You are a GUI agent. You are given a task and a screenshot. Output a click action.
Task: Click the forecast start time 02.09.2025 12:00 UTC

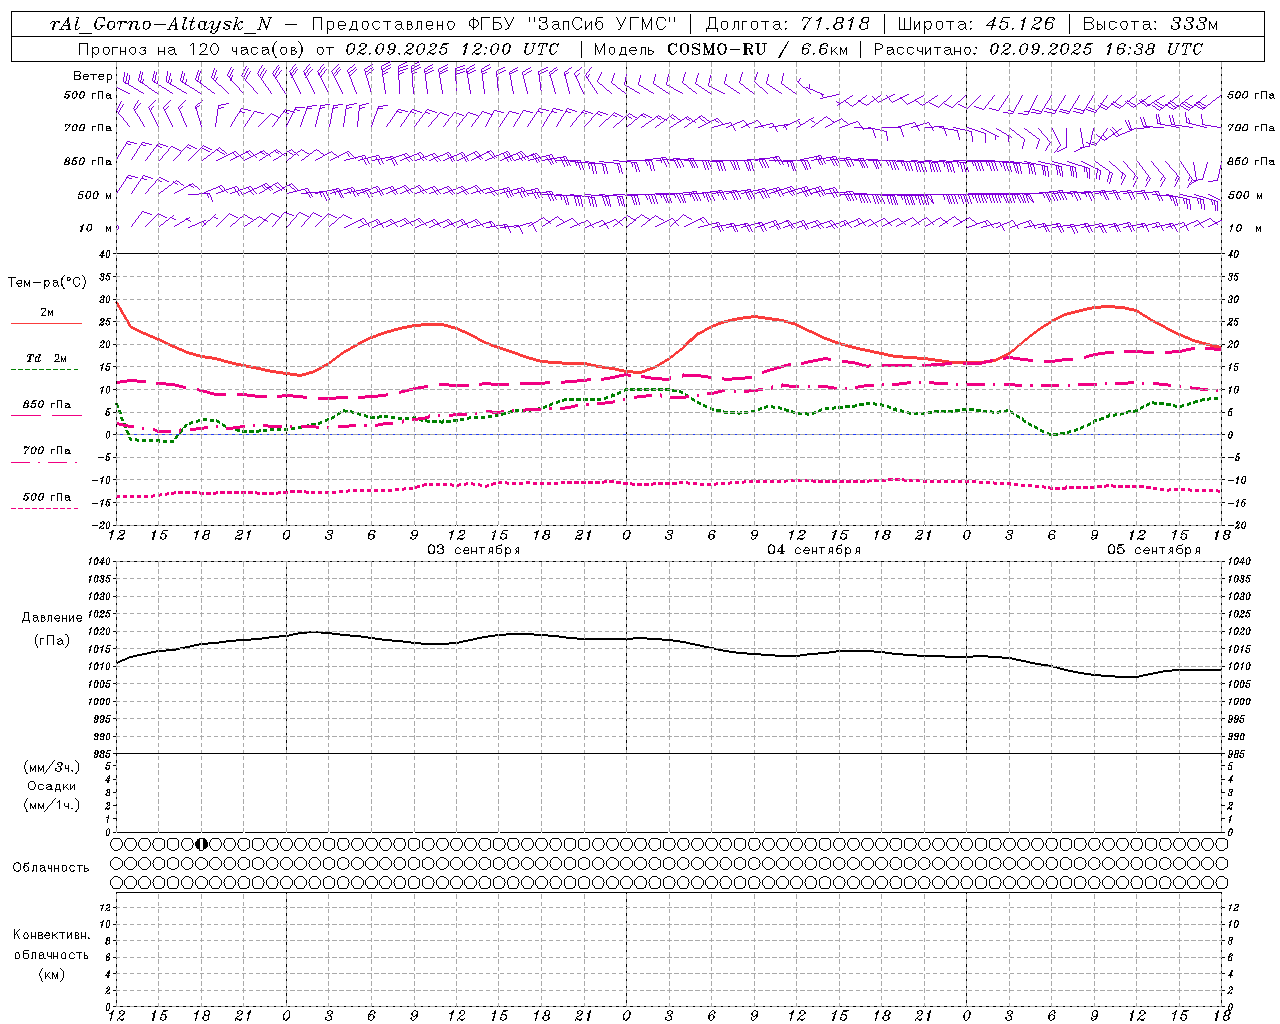tap(452, 49)
